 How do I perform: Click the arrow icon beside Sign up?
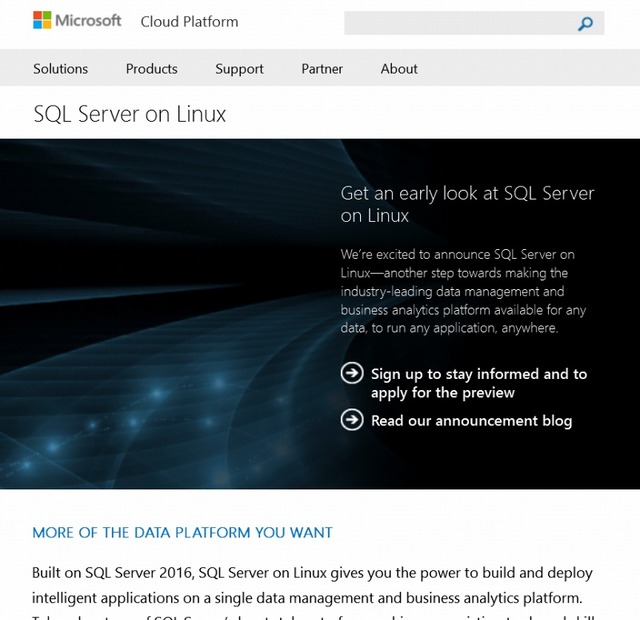pyautogui.click(x=352, y=373)
